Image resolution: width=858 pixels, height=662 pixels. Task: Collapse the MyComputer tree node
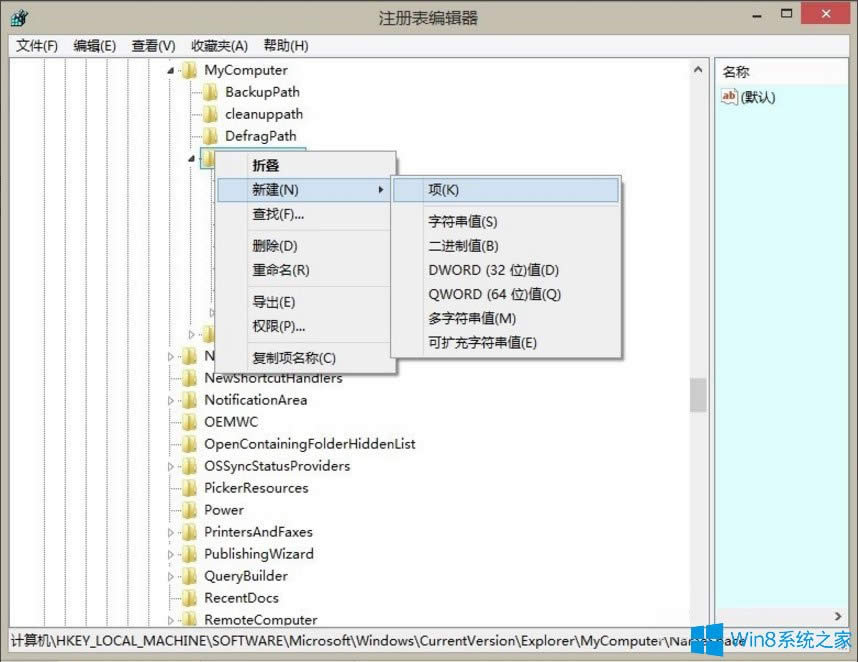click(x=170, y=70)
